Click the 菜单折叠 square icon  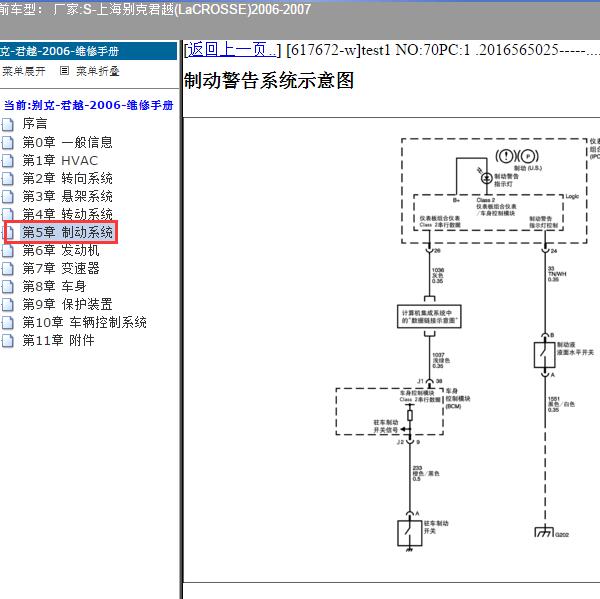(64, 71)
